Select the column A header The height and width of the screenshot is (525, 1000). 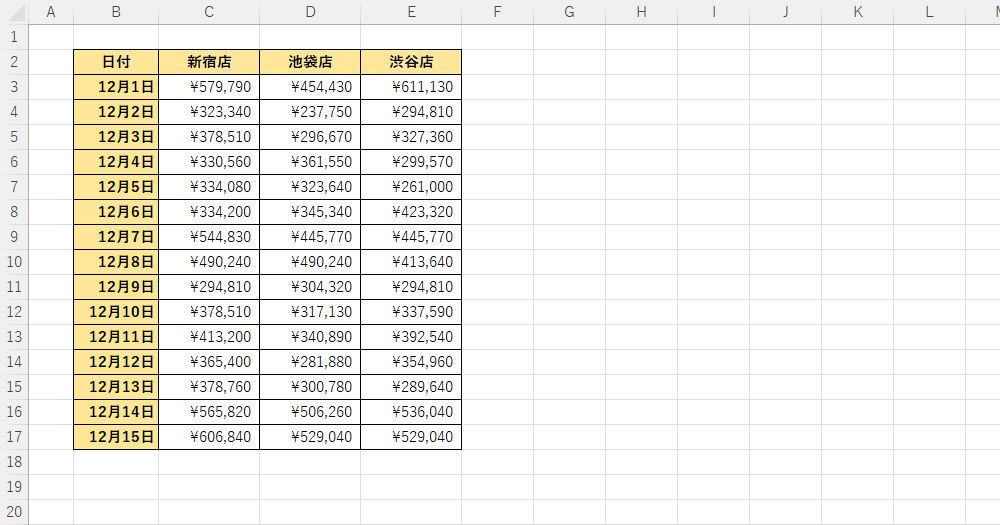click(x=51, y=12)
